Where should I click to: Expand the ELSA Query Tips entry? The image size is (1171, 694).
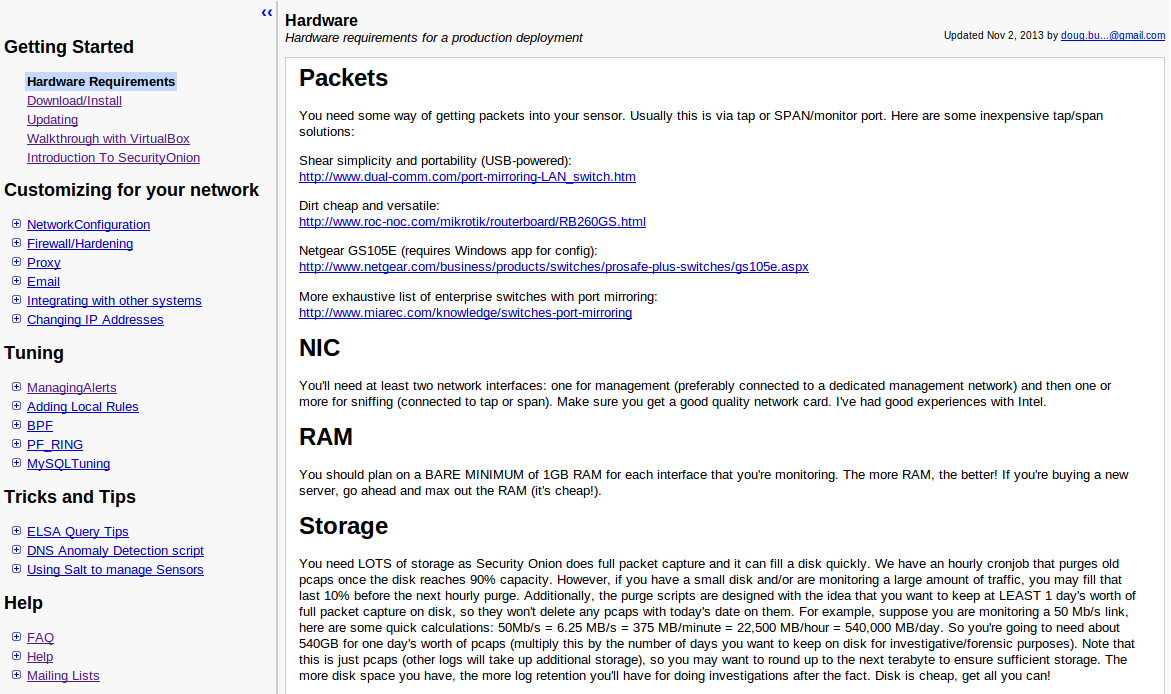coord(16,531)
